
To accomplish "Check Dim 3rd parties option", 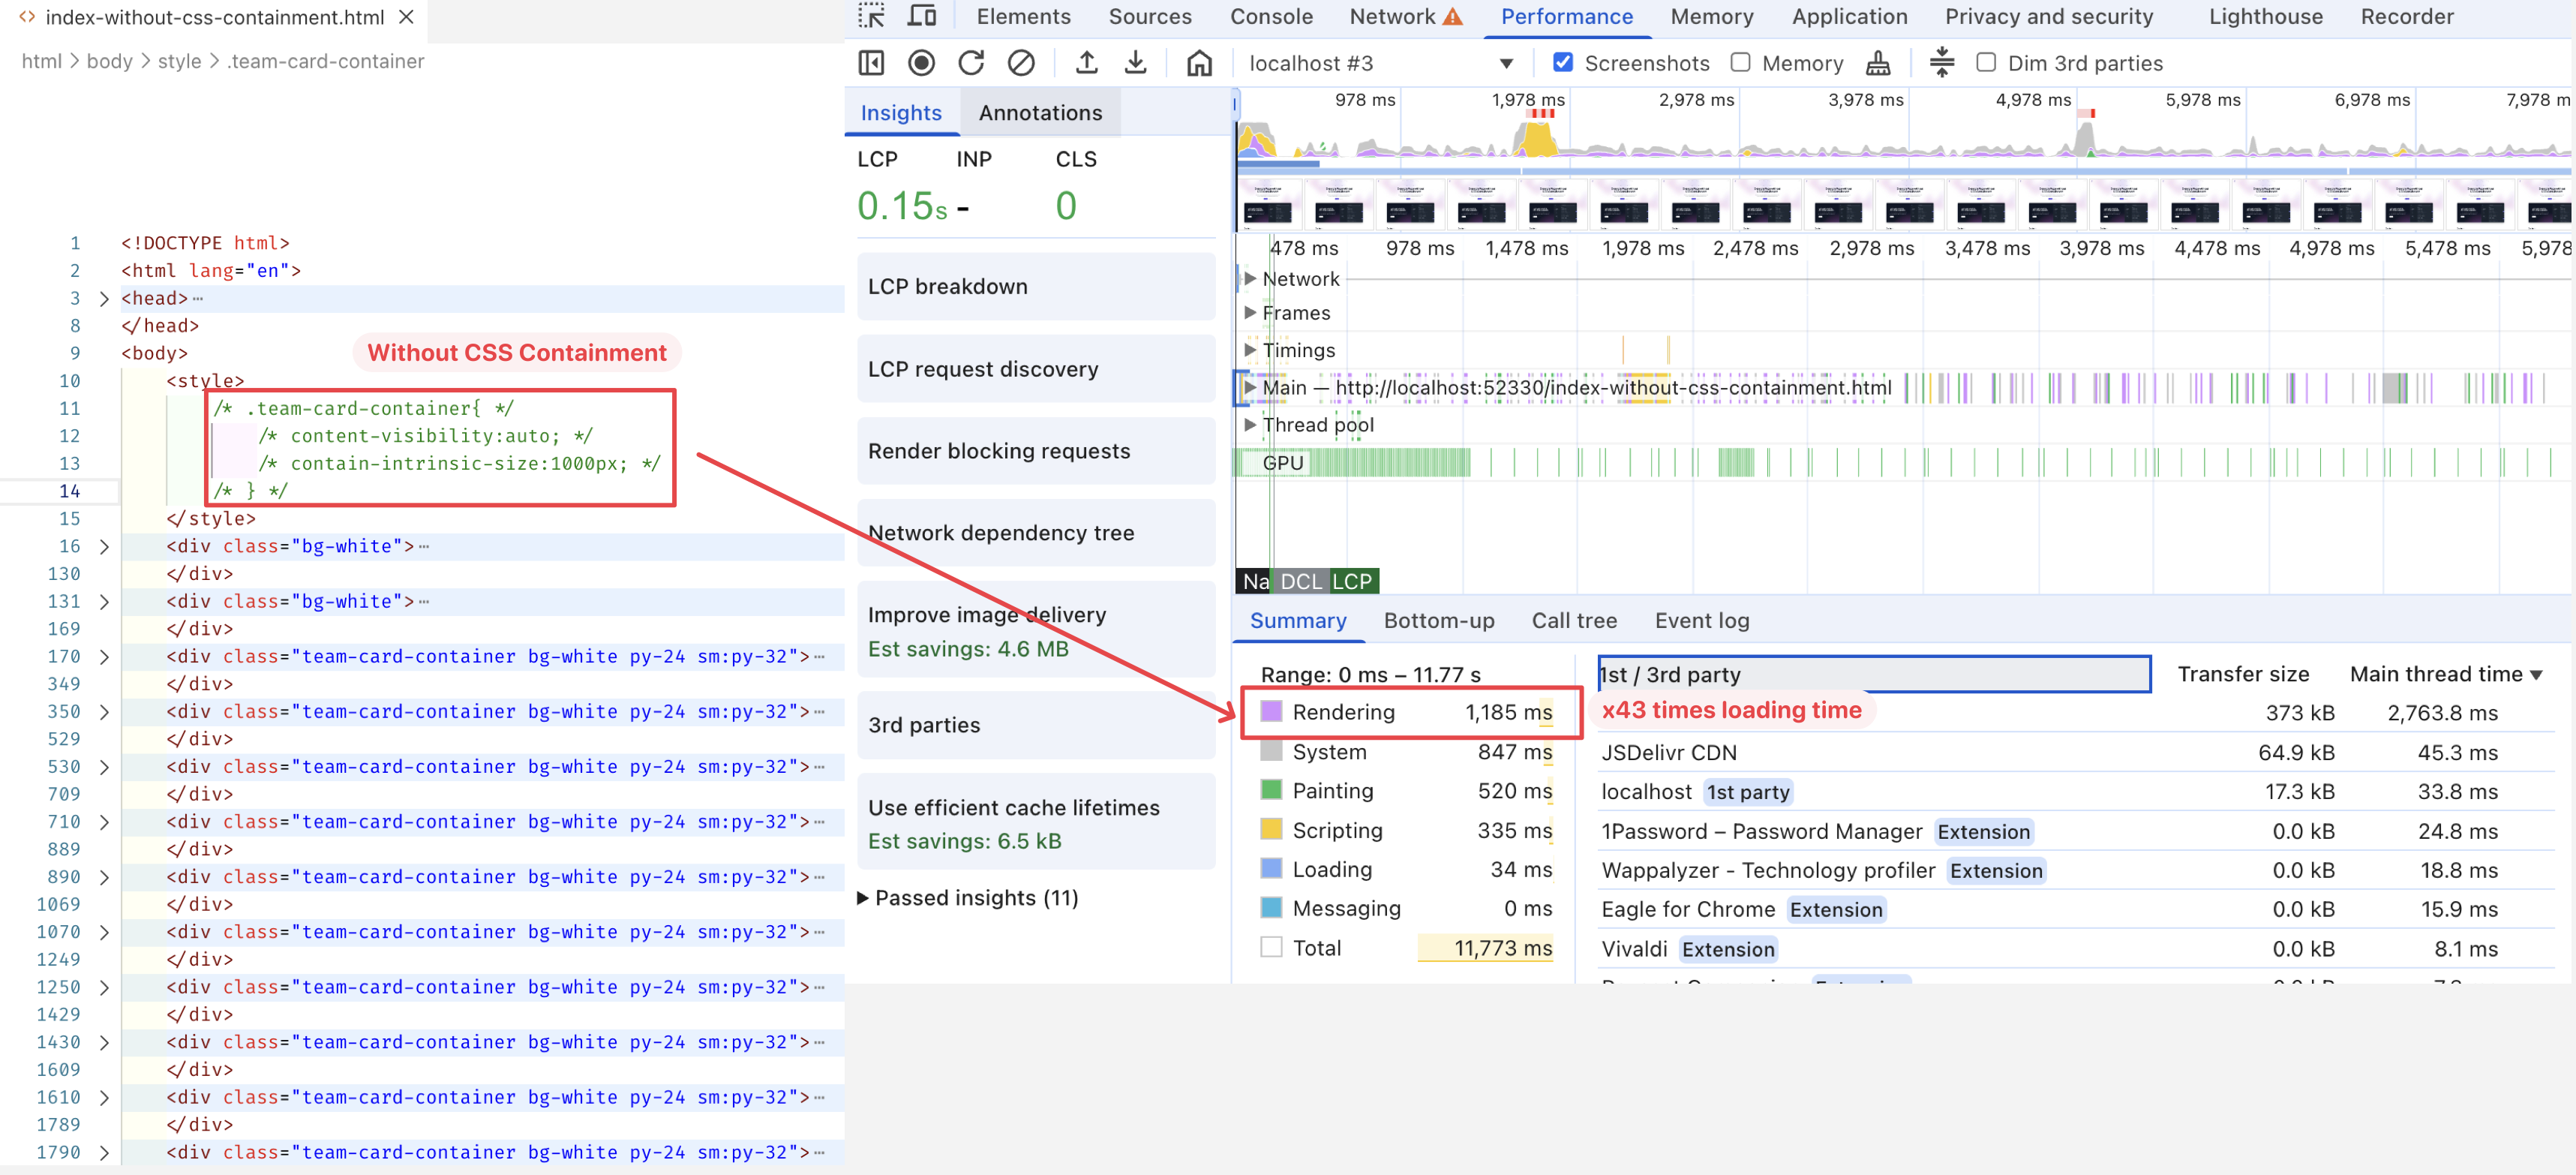I will [x=1985, y=62].
